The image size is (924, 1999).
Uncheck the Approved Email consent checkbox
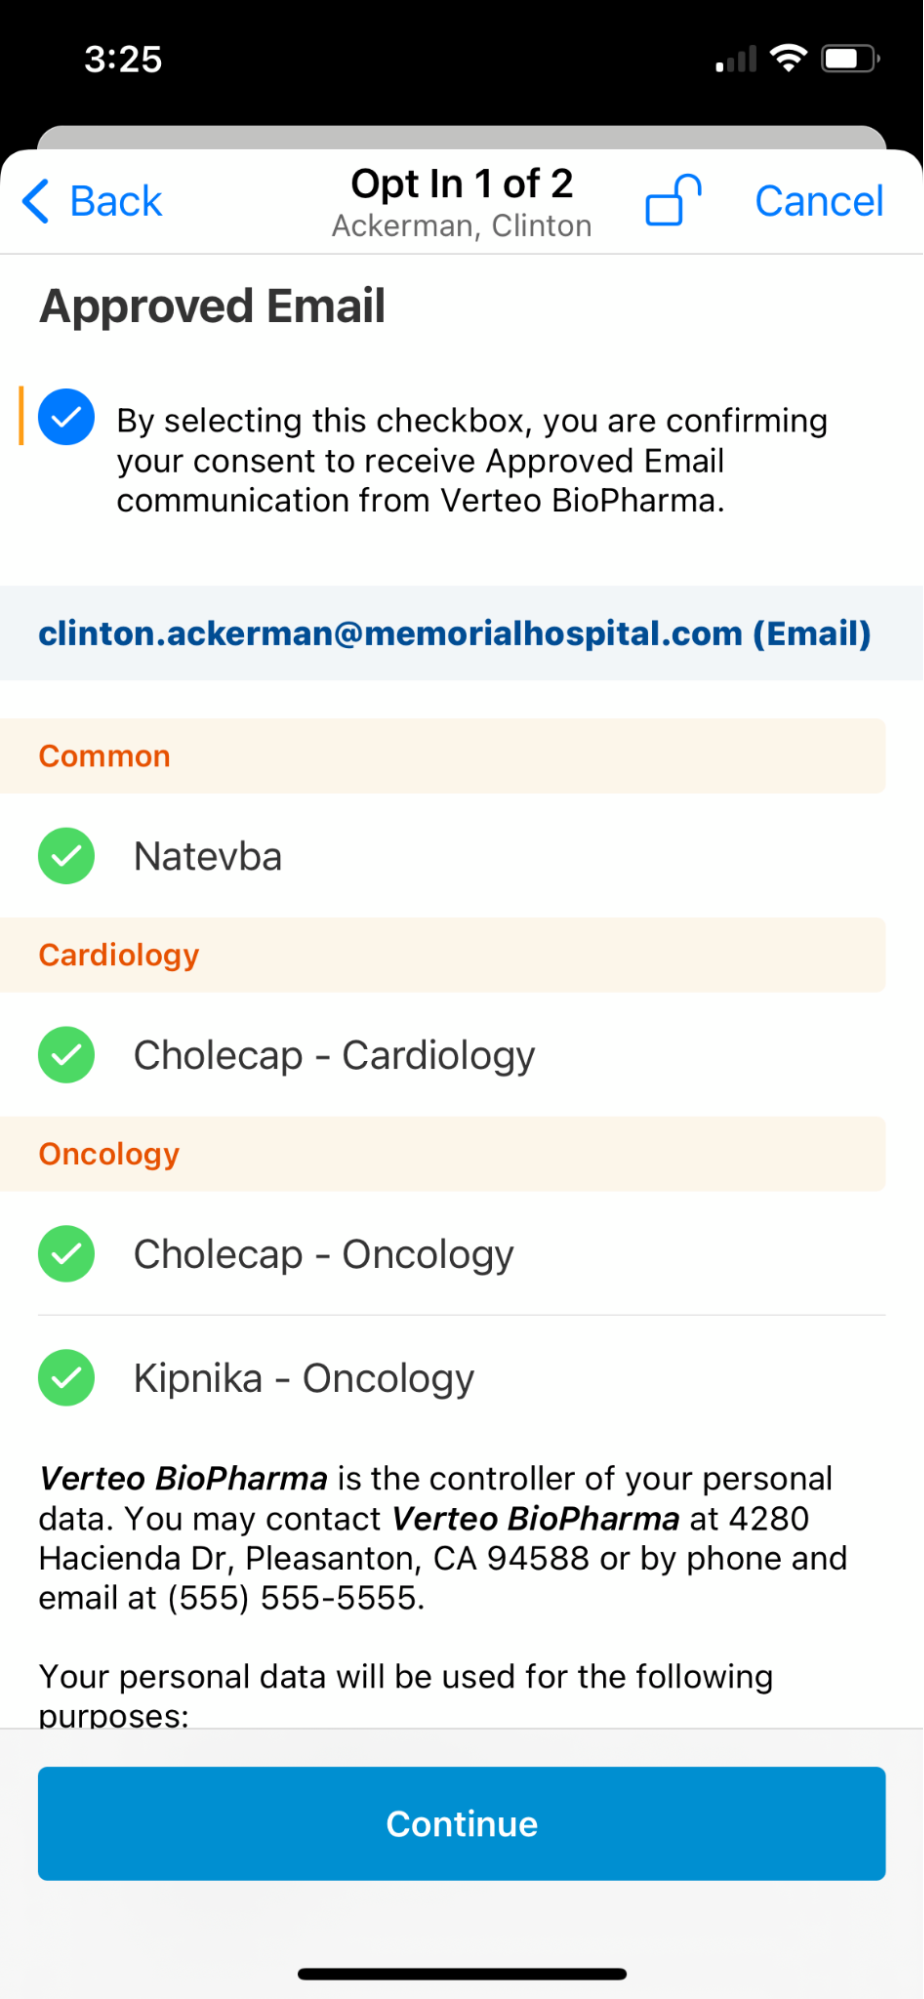67,417
